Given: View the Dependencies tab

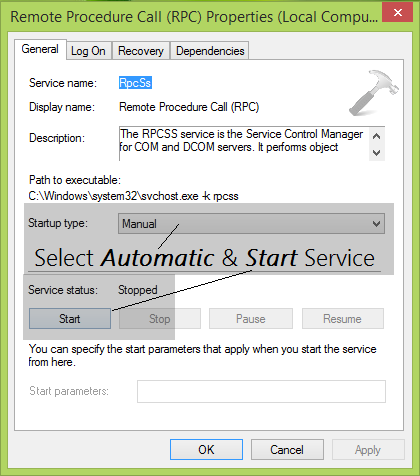Looking at the screenshot, I should click(x=210, y=51).
